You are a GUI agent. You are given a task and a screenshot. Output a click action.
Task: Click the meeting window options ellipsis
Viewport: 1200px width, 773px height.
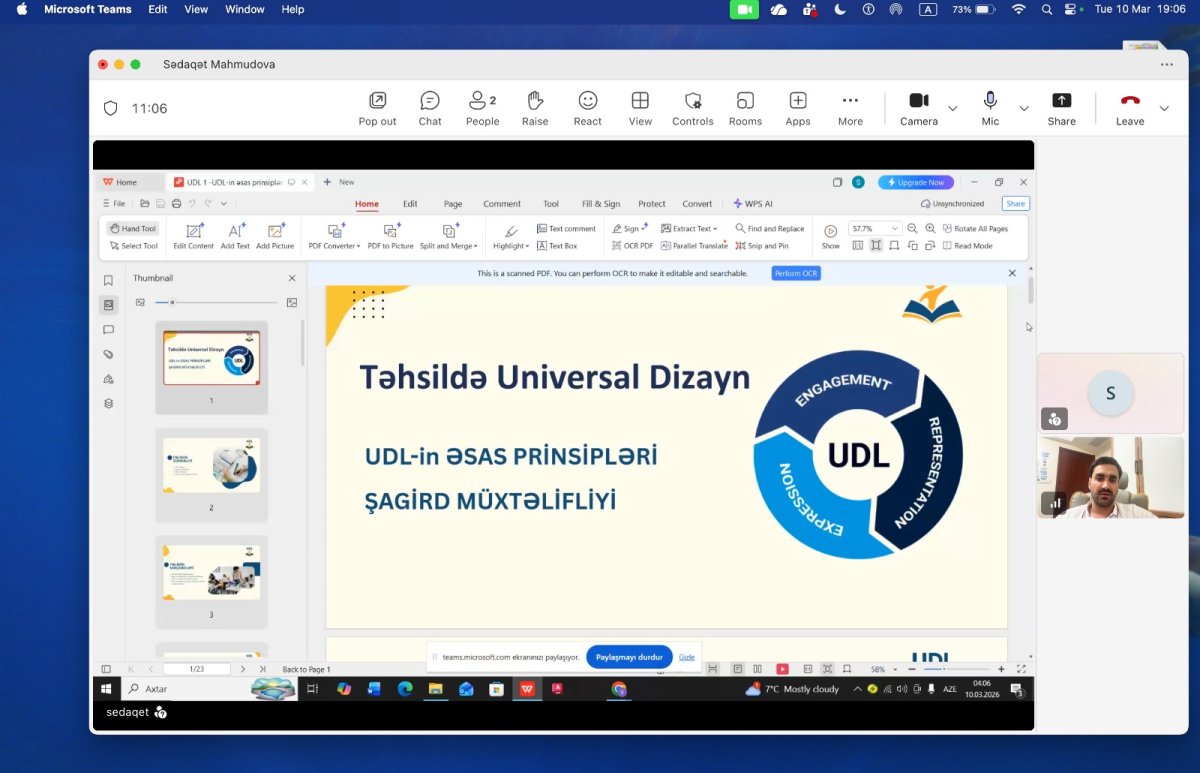[1167, 64]
